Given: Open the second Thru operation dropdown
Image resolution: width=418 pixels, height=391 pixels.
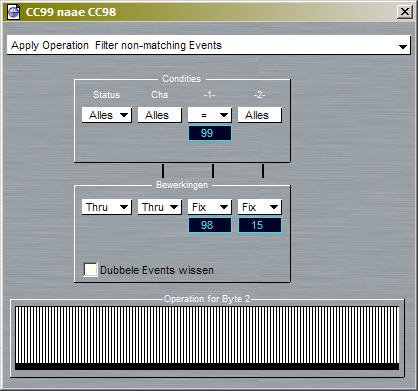Looking at the screenshot, I should point(160,207).
